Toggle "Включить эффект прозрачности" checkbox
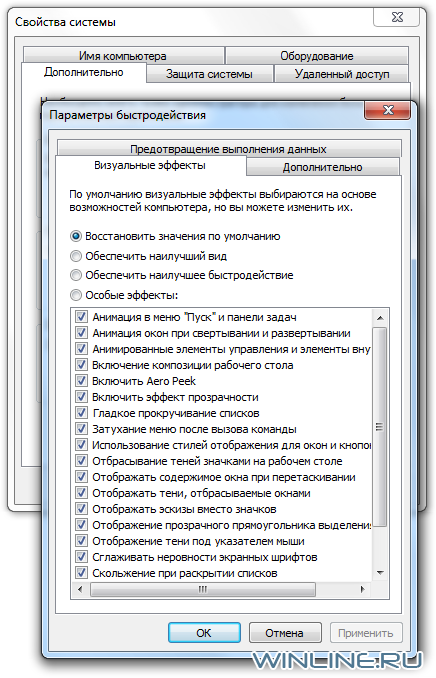This screenshot has width=436, height=678. pos(81,397)
